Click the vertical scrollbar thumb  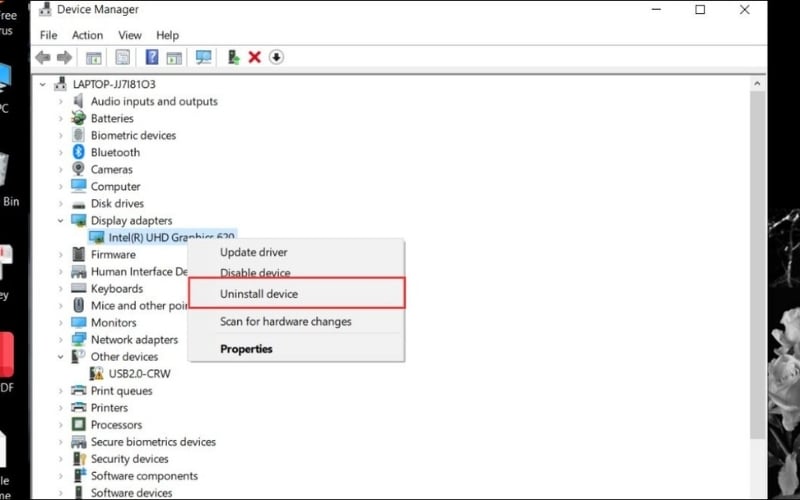[x=757, y=264]
